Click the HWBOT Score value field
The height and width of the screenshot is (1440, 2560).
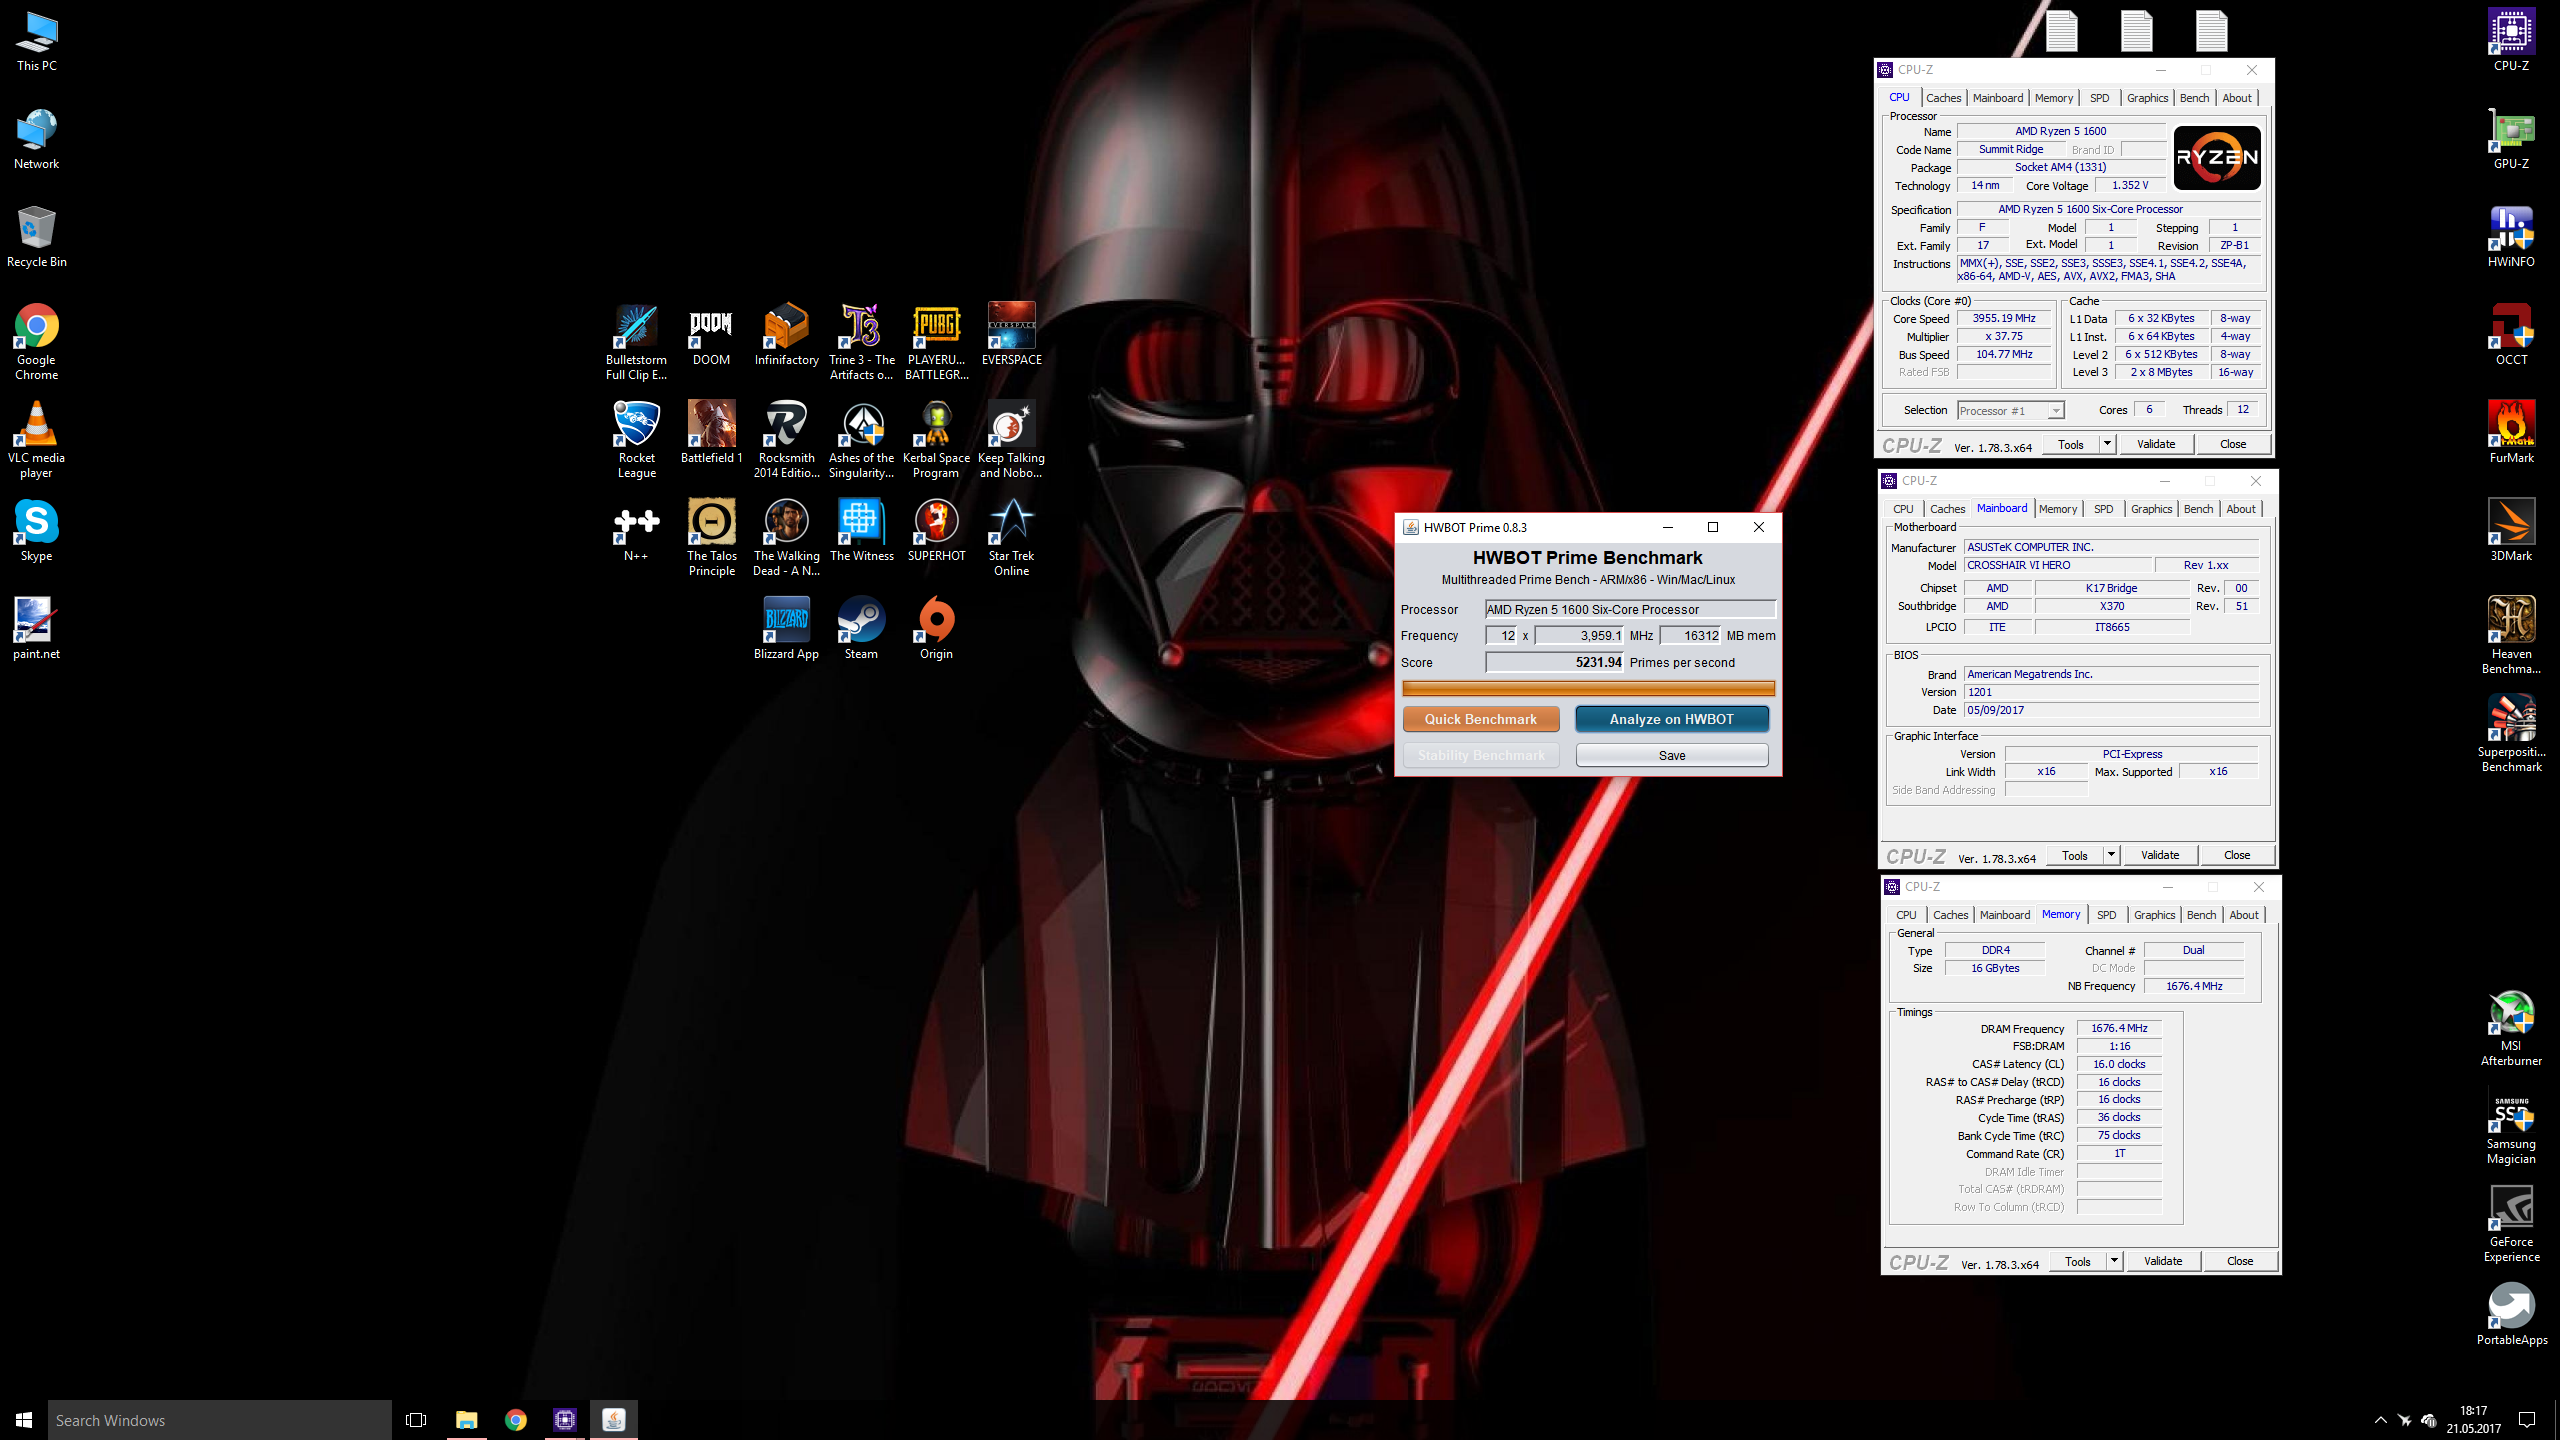[x=1555, y=662]
